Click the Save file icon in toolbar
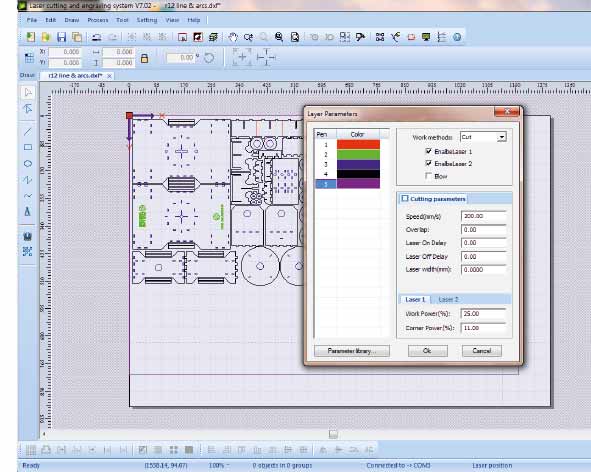 pos(61,37)
